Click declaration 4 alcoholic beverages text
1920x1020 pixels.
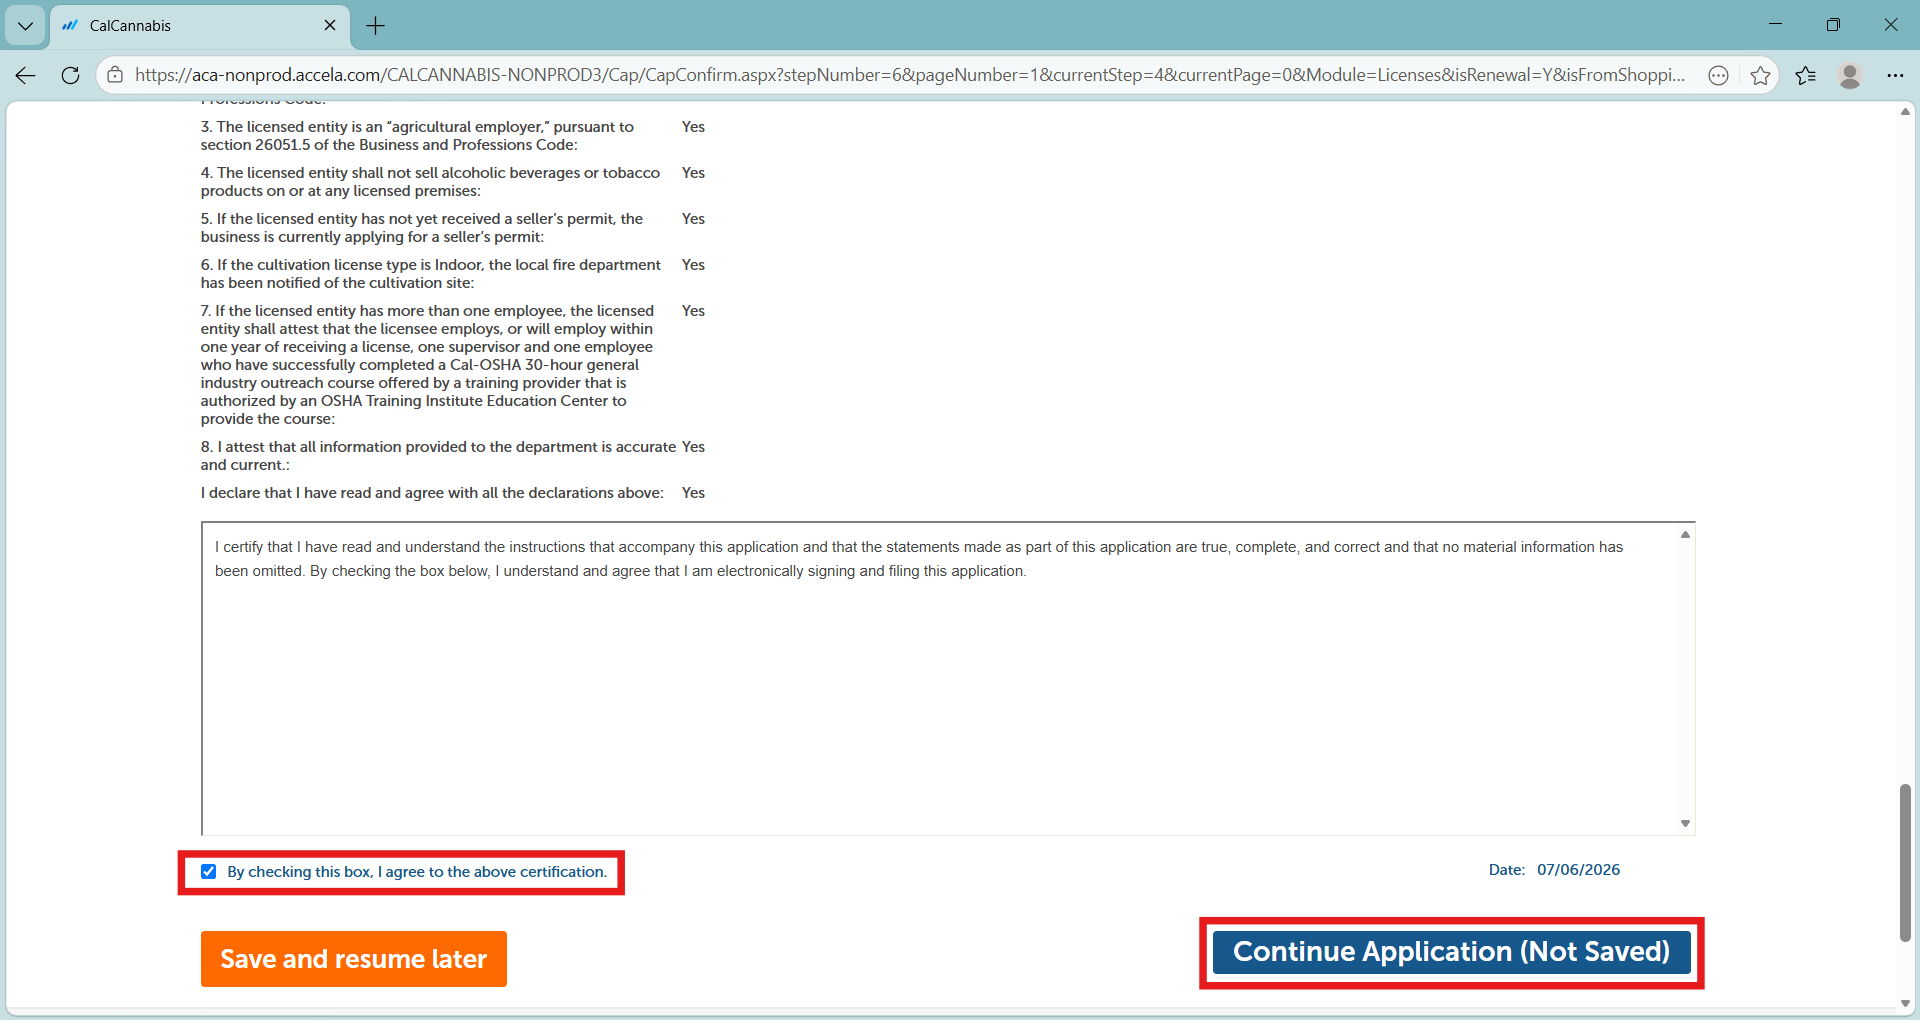tap(430, 182)
